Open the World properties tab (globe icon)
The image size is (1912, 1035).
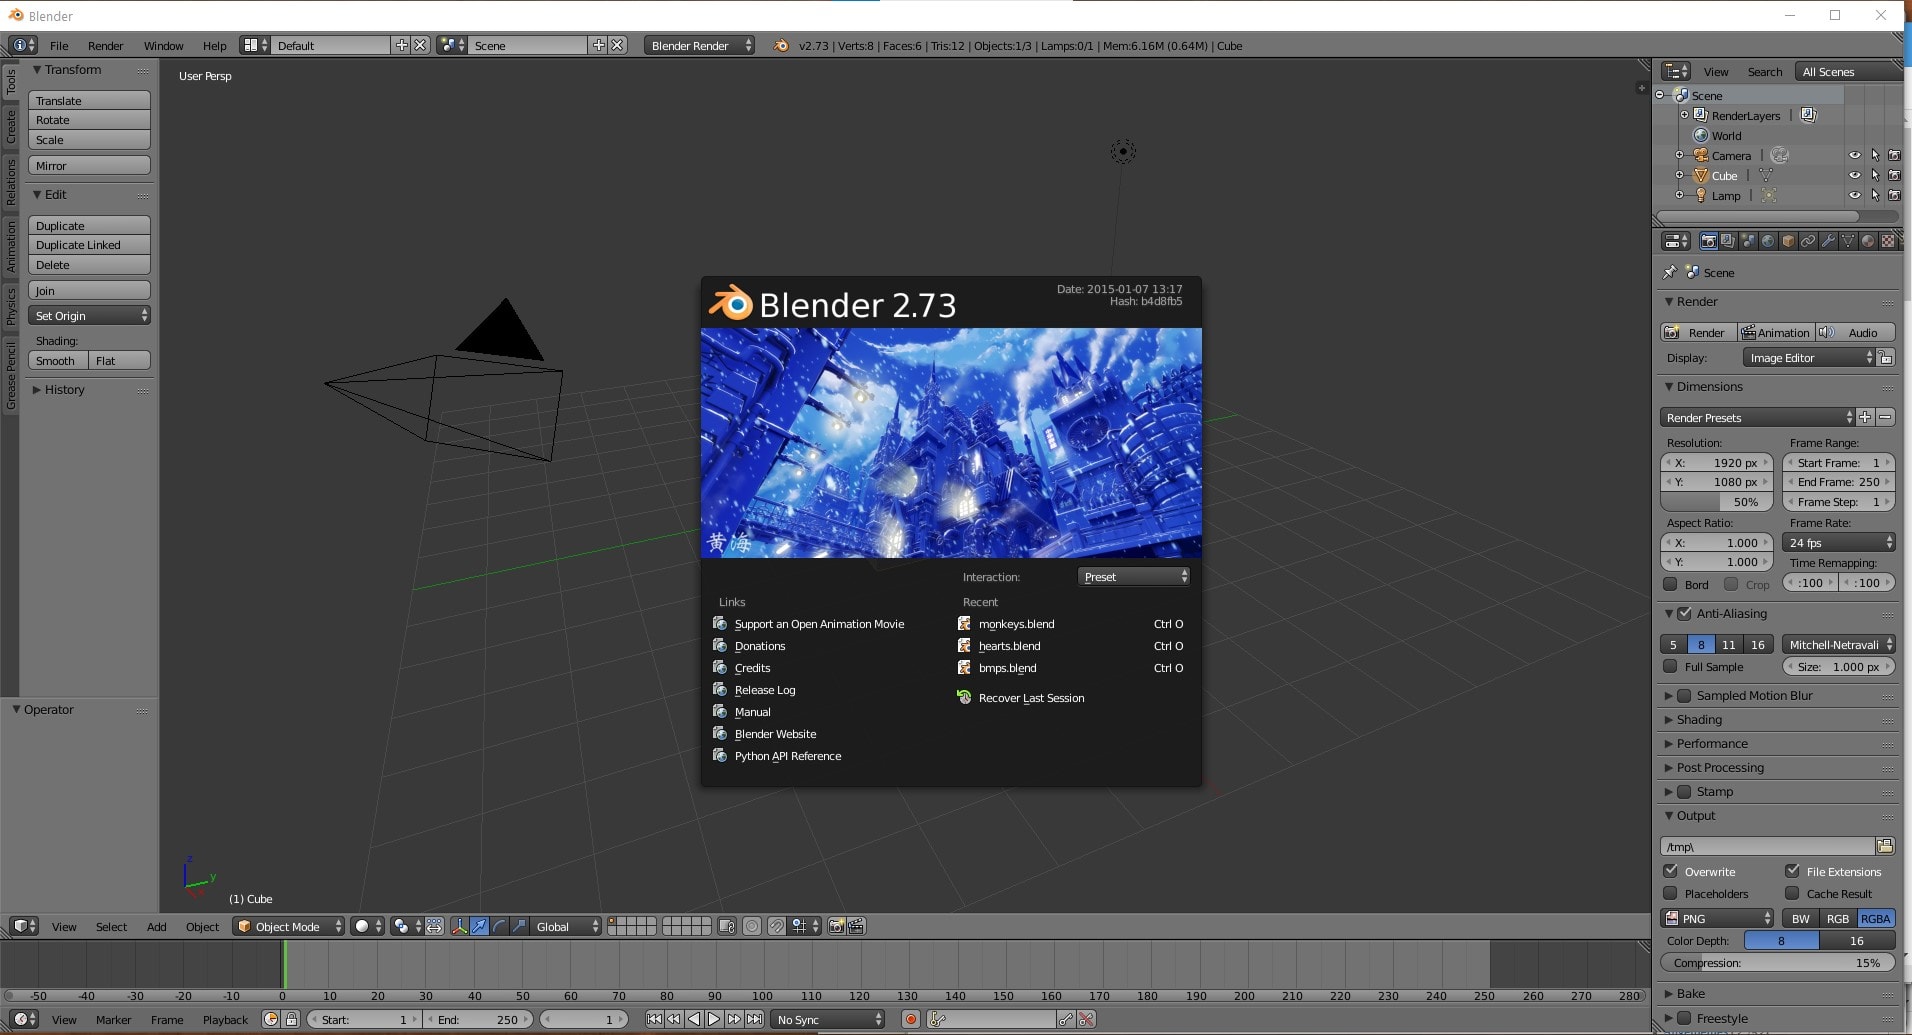[x=1768, y=241]
